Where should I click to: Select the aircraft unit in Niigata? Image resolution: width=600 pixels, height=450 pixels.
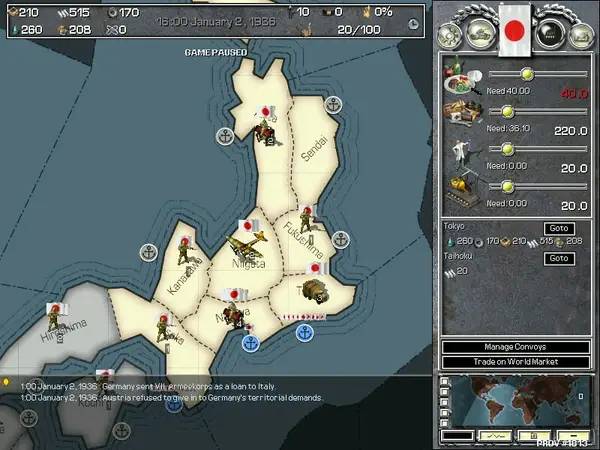click(245, 248)
